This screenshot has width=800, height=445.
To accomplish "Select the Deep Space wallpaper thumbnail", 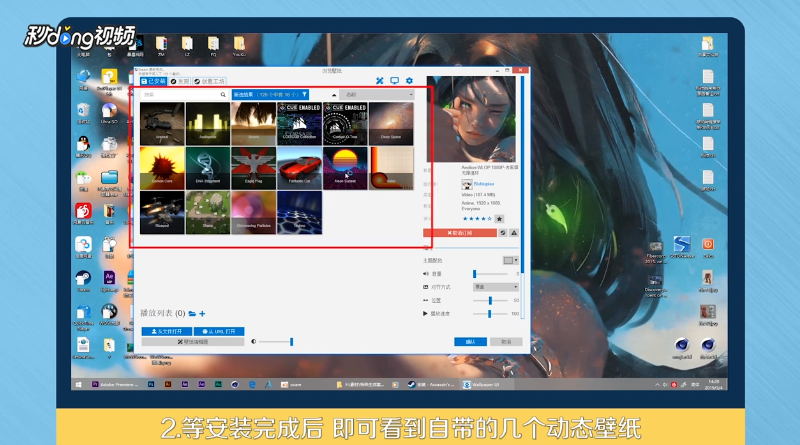I will 391,123.
